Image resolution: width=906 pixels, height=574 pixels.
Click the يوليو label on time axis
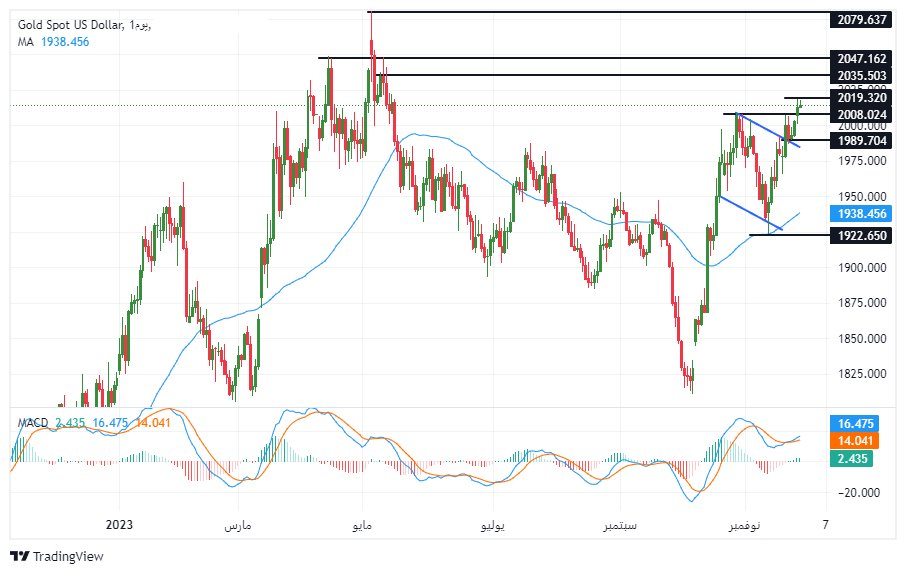[493, 525]
